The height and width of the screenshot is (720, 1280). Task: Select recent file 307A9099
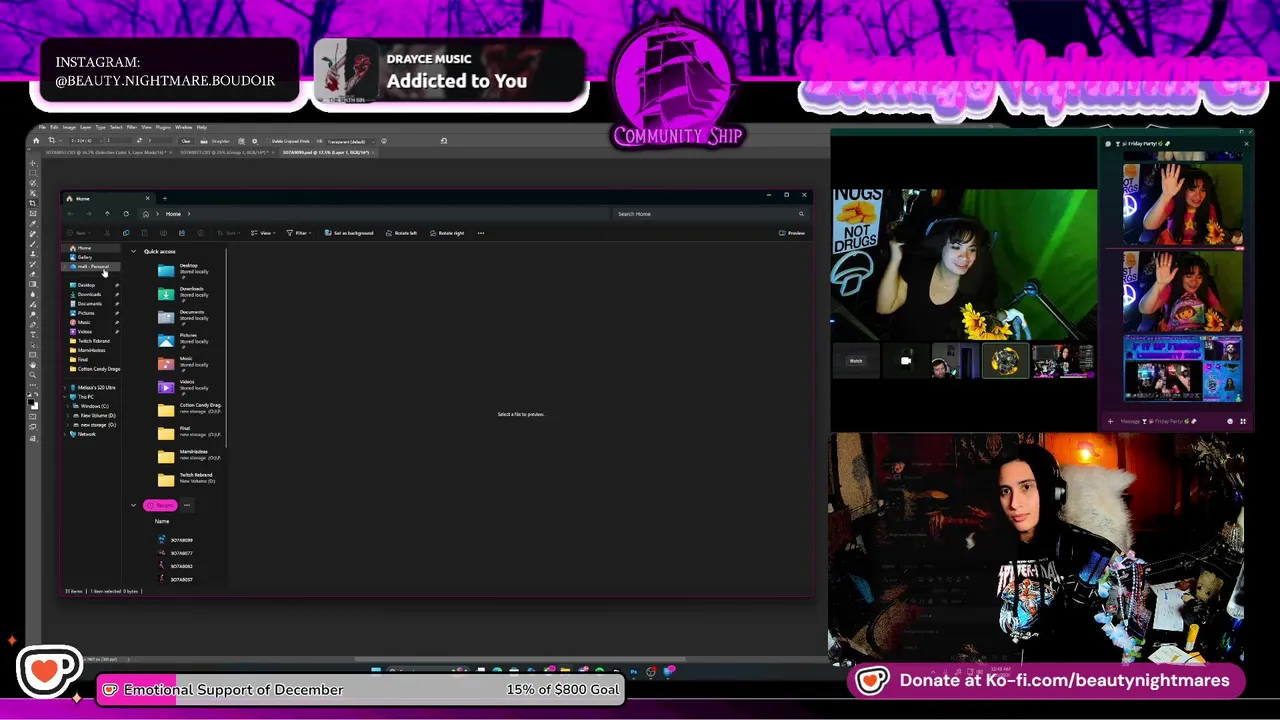click(176, 540)
